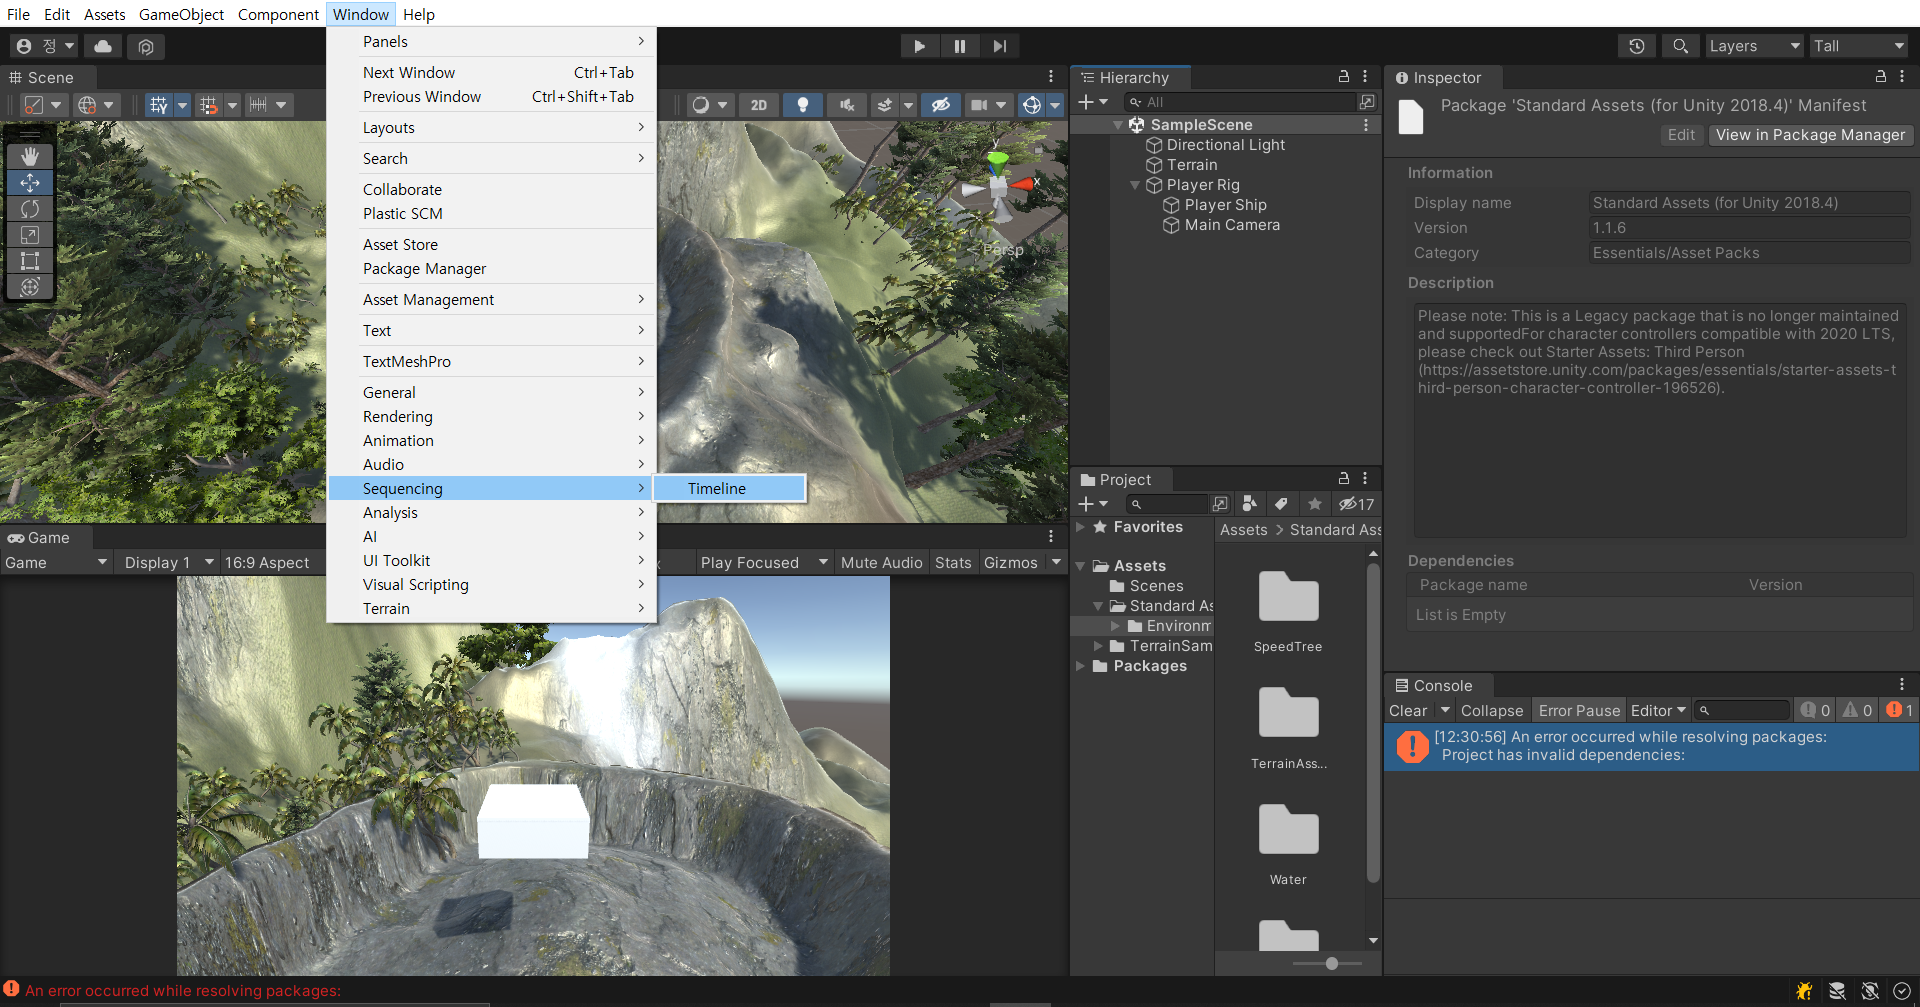Image resolution: width=1920 pixels, height=1007 pixels.
Task: Select the Transform tool
Action: coord(30,287)
